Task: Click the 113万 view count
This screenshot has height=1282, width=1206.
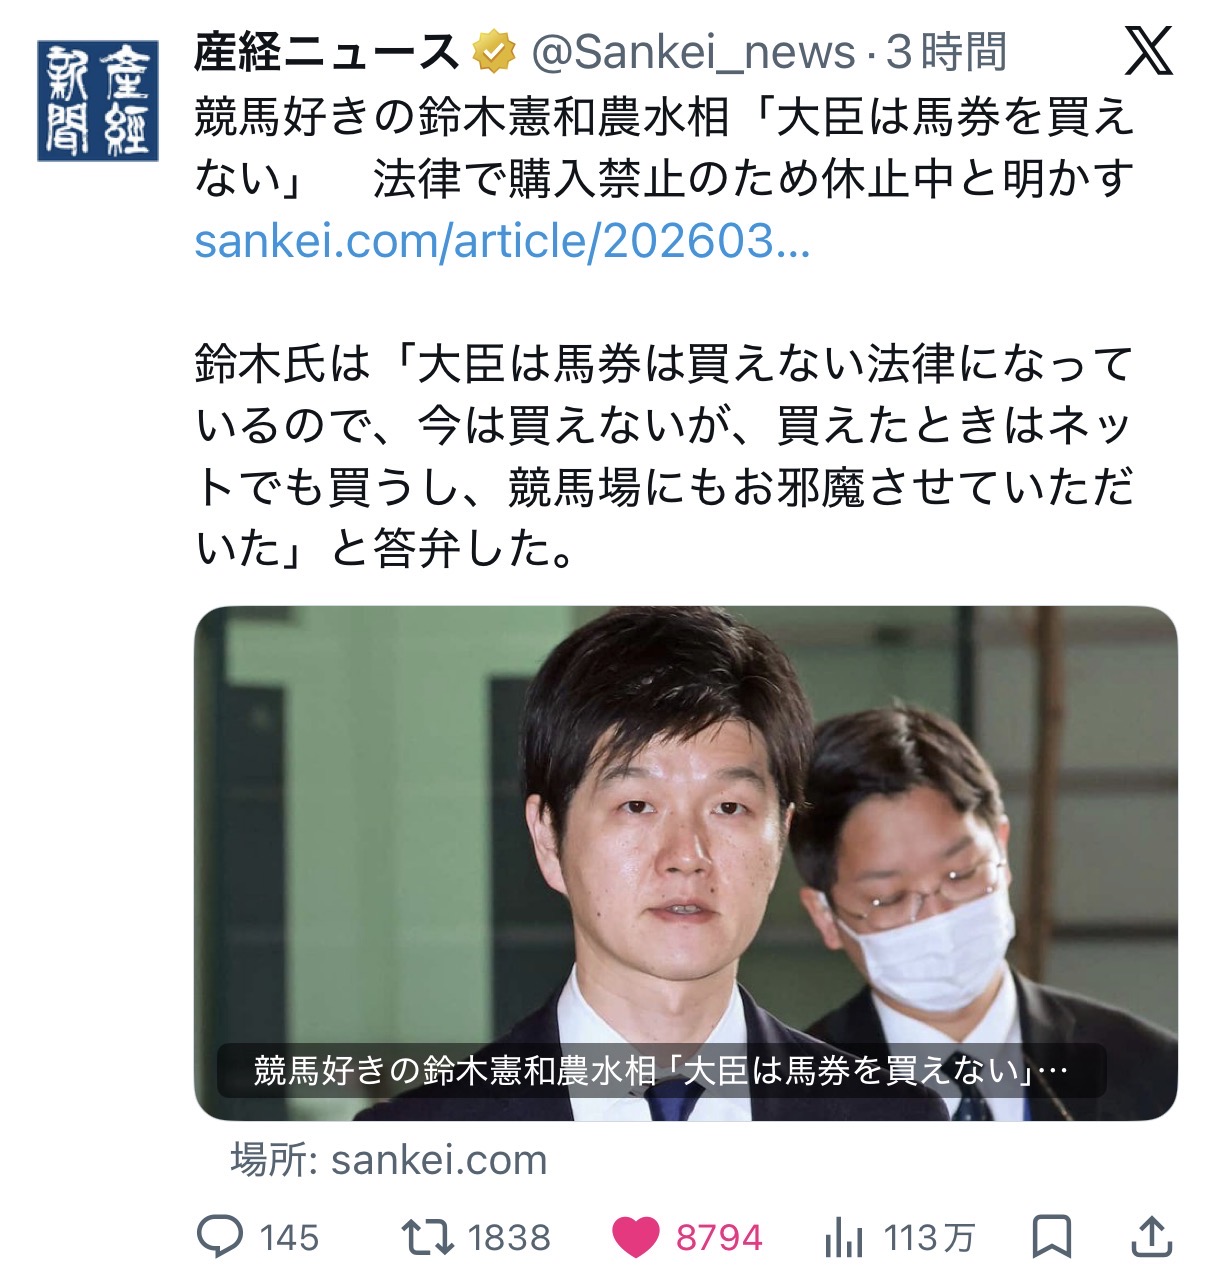Action: [929, 1238]
